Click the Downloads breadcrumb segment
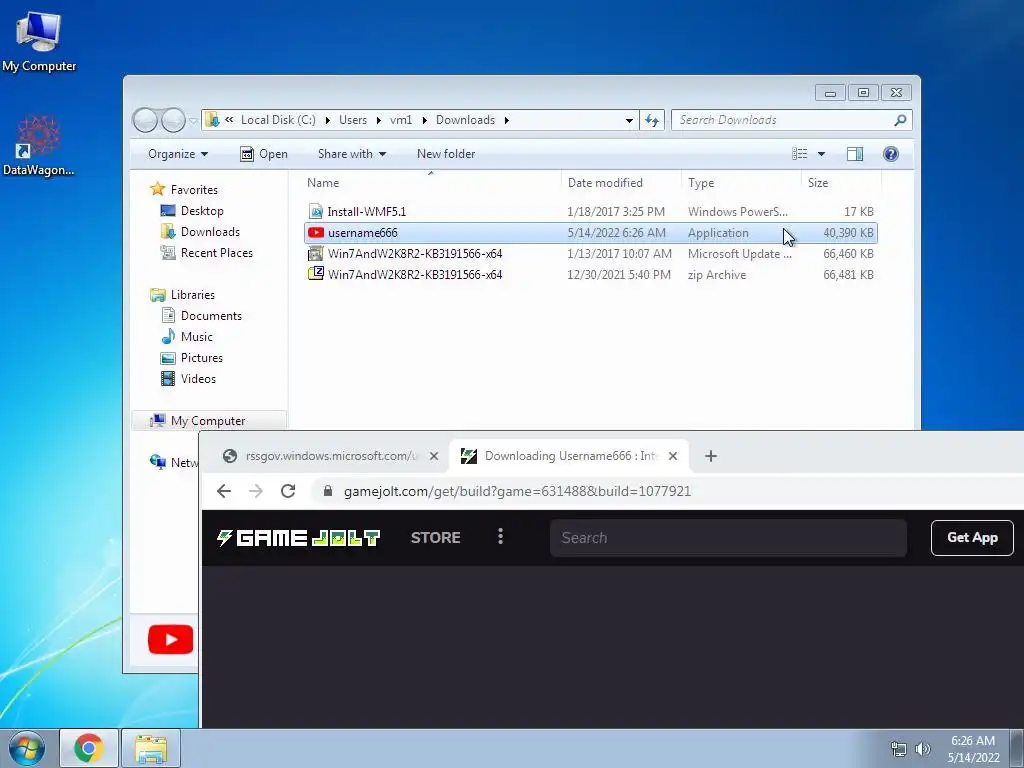1024x768 pixels. [x=466, y=120]
